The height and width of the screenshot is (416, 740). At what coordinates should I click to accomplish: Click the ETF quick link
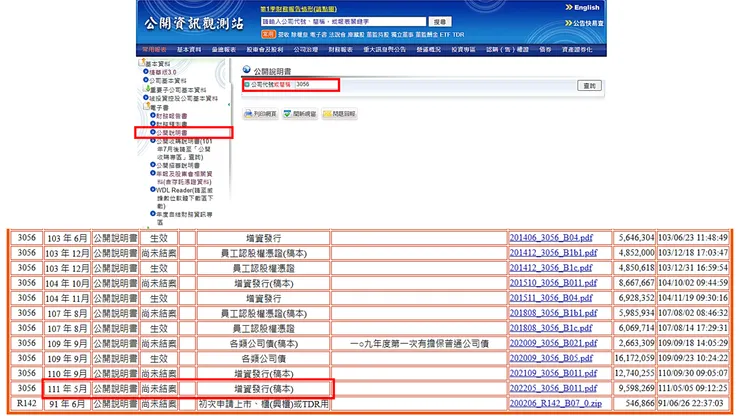point(445,34)
